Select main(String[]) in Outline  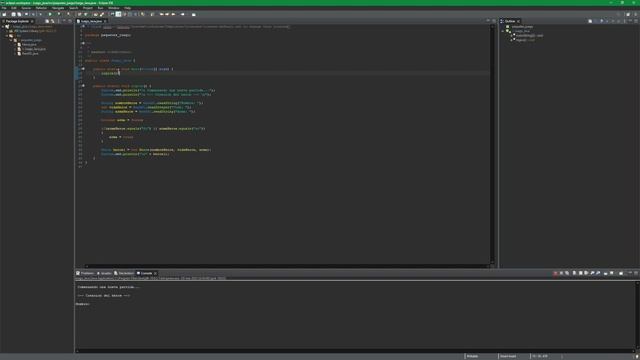[x=529, y=36]
